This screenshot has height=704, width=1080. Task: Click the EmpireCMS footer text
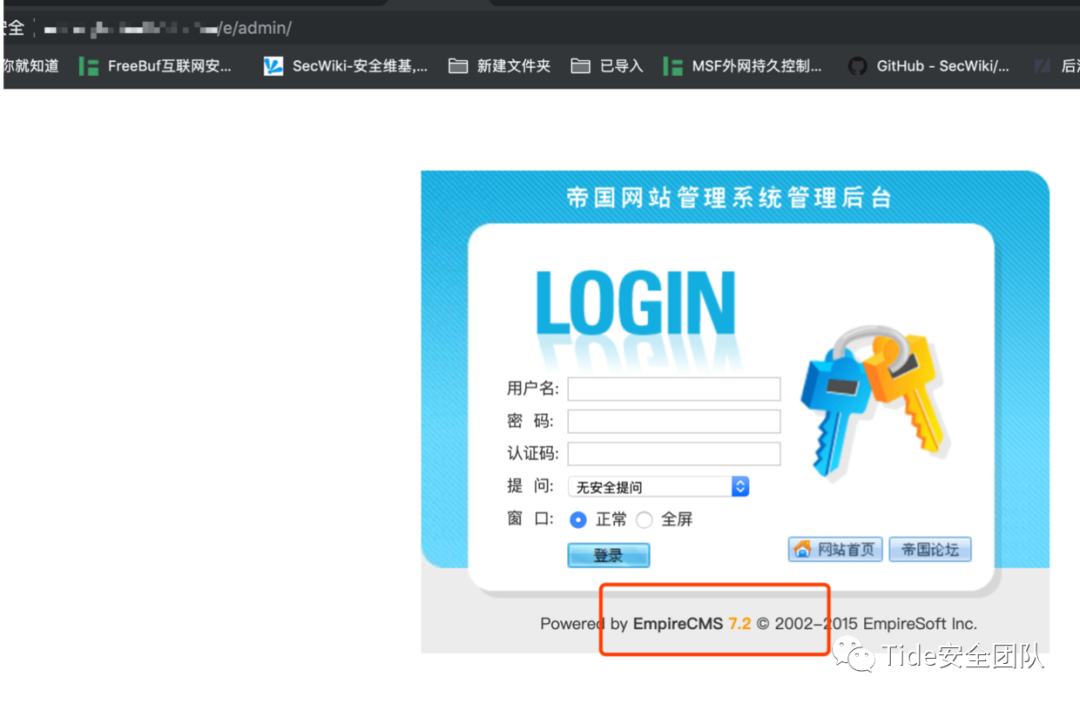point(678,623)
